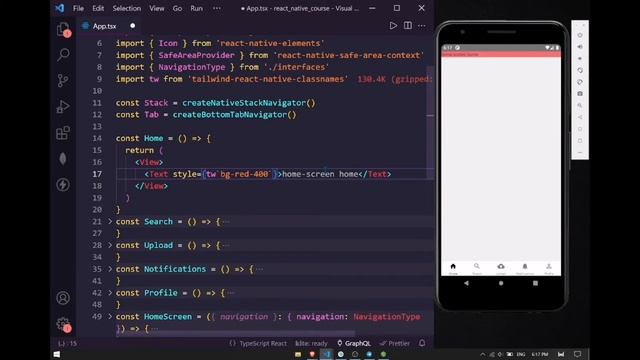
Task: Open the lightning bolt extension view
Action: pyautogui.click(x=63, y=184)
